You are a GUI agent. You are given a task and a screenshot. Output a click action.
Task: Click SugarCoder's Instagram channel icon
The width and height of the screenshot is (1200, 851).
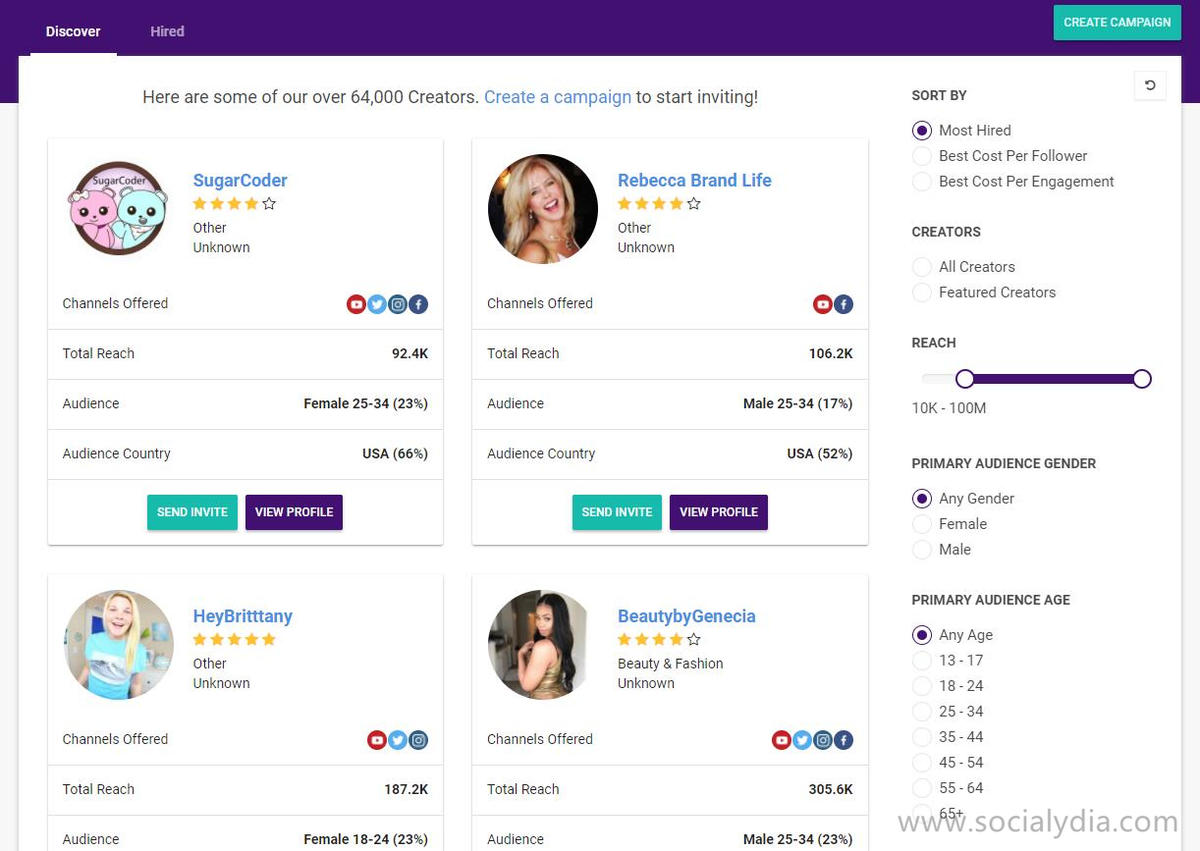398,304
